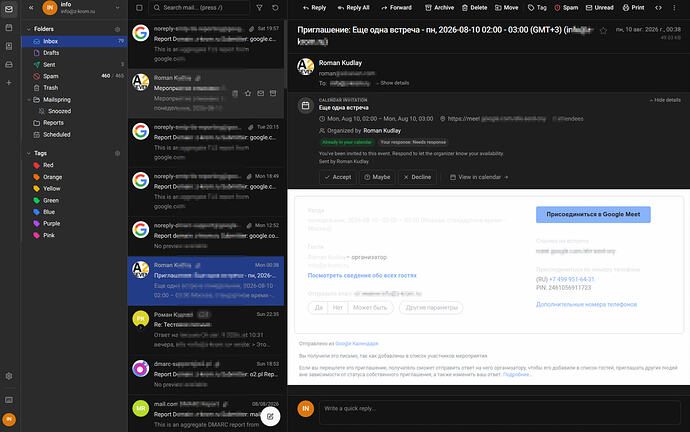Open the calendar icon in left rail
The image size is (690, 432).
tap(9, 28)
